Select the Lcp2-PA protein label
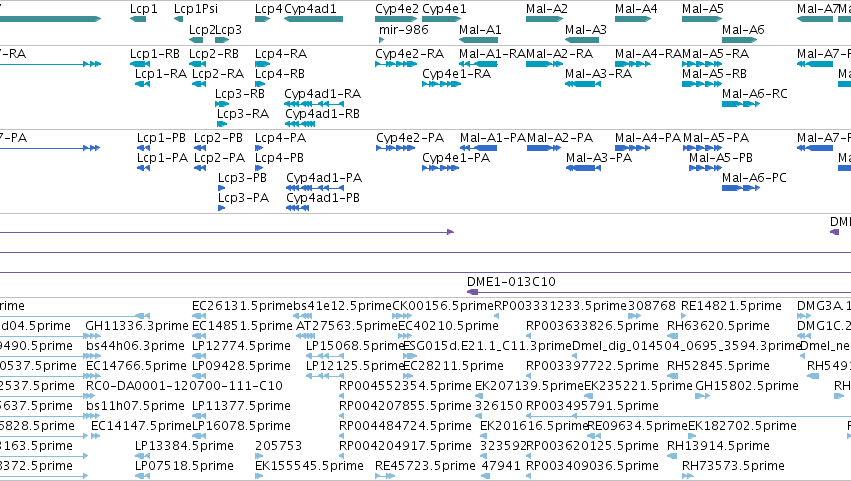This screenshot has height=481, width=851. (219, 158)
